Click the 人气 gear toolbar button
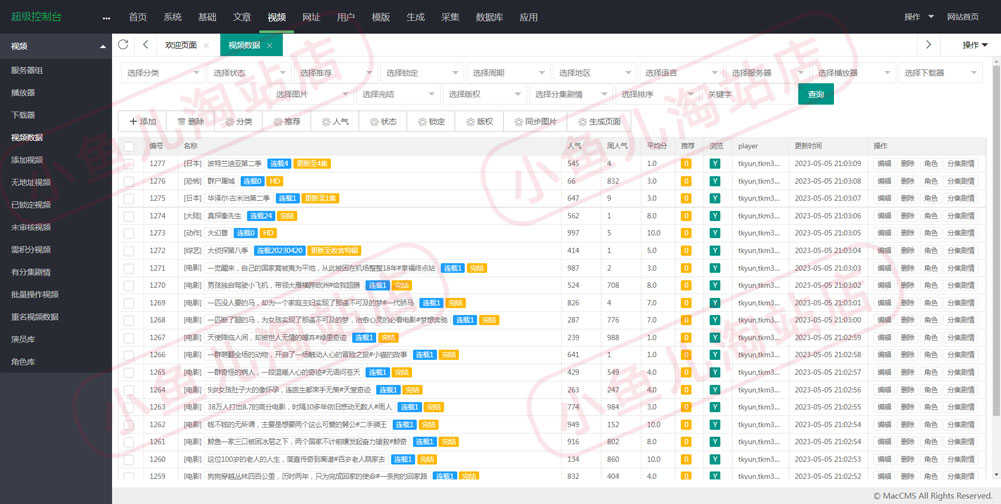1001x504 pixels. pyautogui.click(x=335, y=121)
